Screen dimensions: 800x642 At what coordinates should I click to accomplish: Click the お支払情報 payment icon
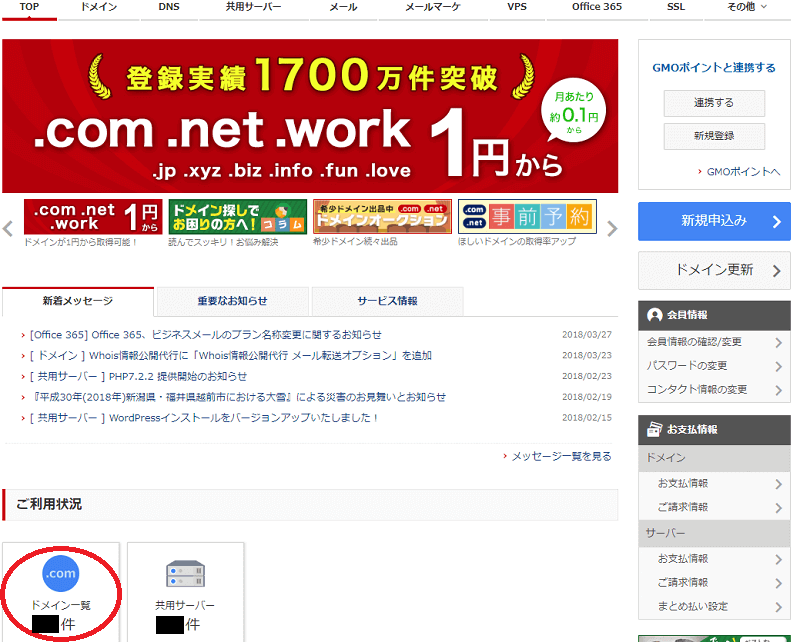pyautogui.click(x=655, y=429)
